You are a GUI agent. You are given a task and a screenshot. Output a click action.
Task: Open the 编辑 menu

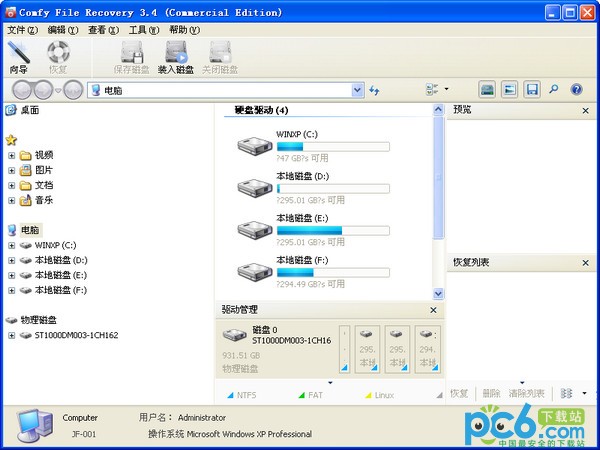click(63, 30)
